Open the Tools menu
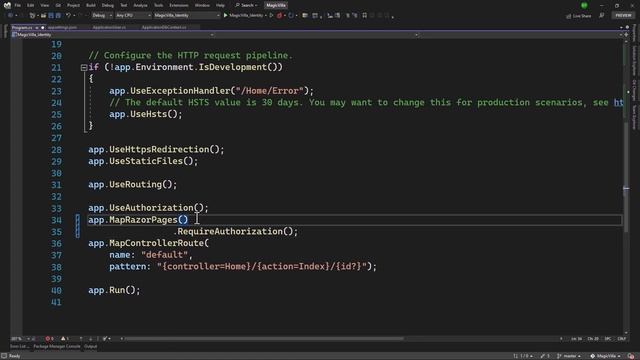This screenshot has height=360, width=640. (x=158, y=5)
